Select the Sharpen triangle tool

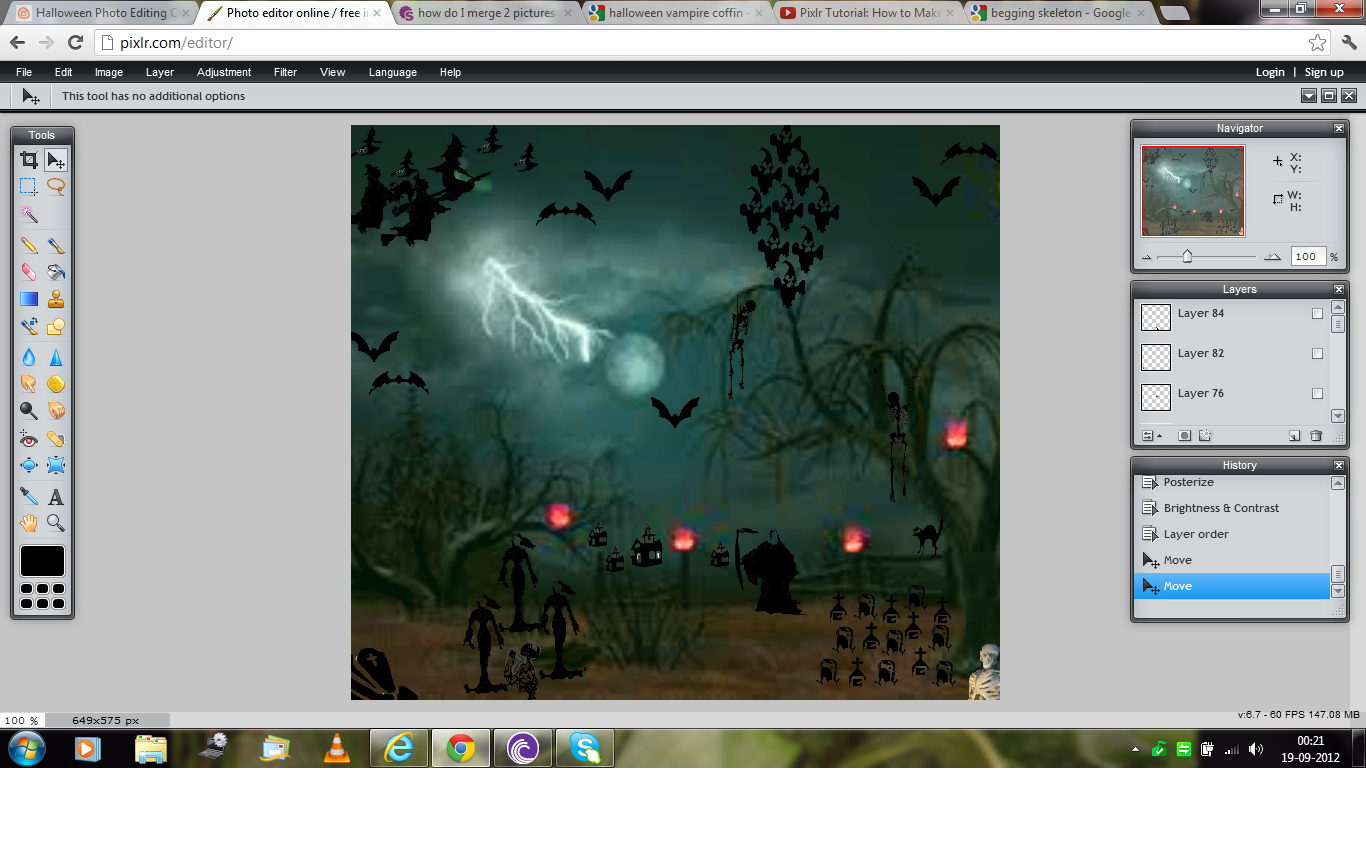[x=56, y=357]
